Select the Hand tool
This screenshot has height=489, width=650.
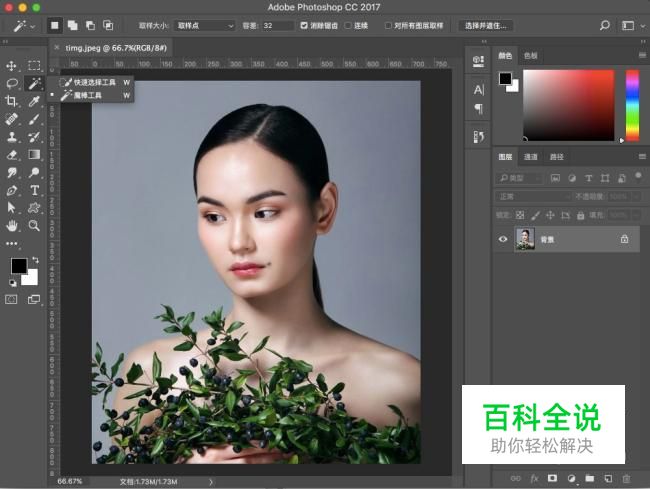coord(12,226)
